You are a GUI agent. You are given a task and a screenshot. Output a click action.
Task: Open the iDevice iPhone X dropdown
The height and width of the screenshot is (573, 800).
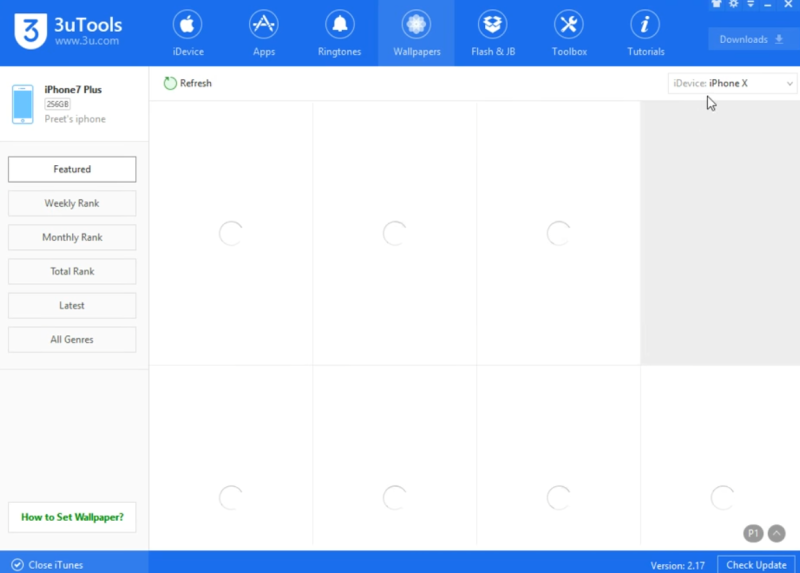click(732, 83)
